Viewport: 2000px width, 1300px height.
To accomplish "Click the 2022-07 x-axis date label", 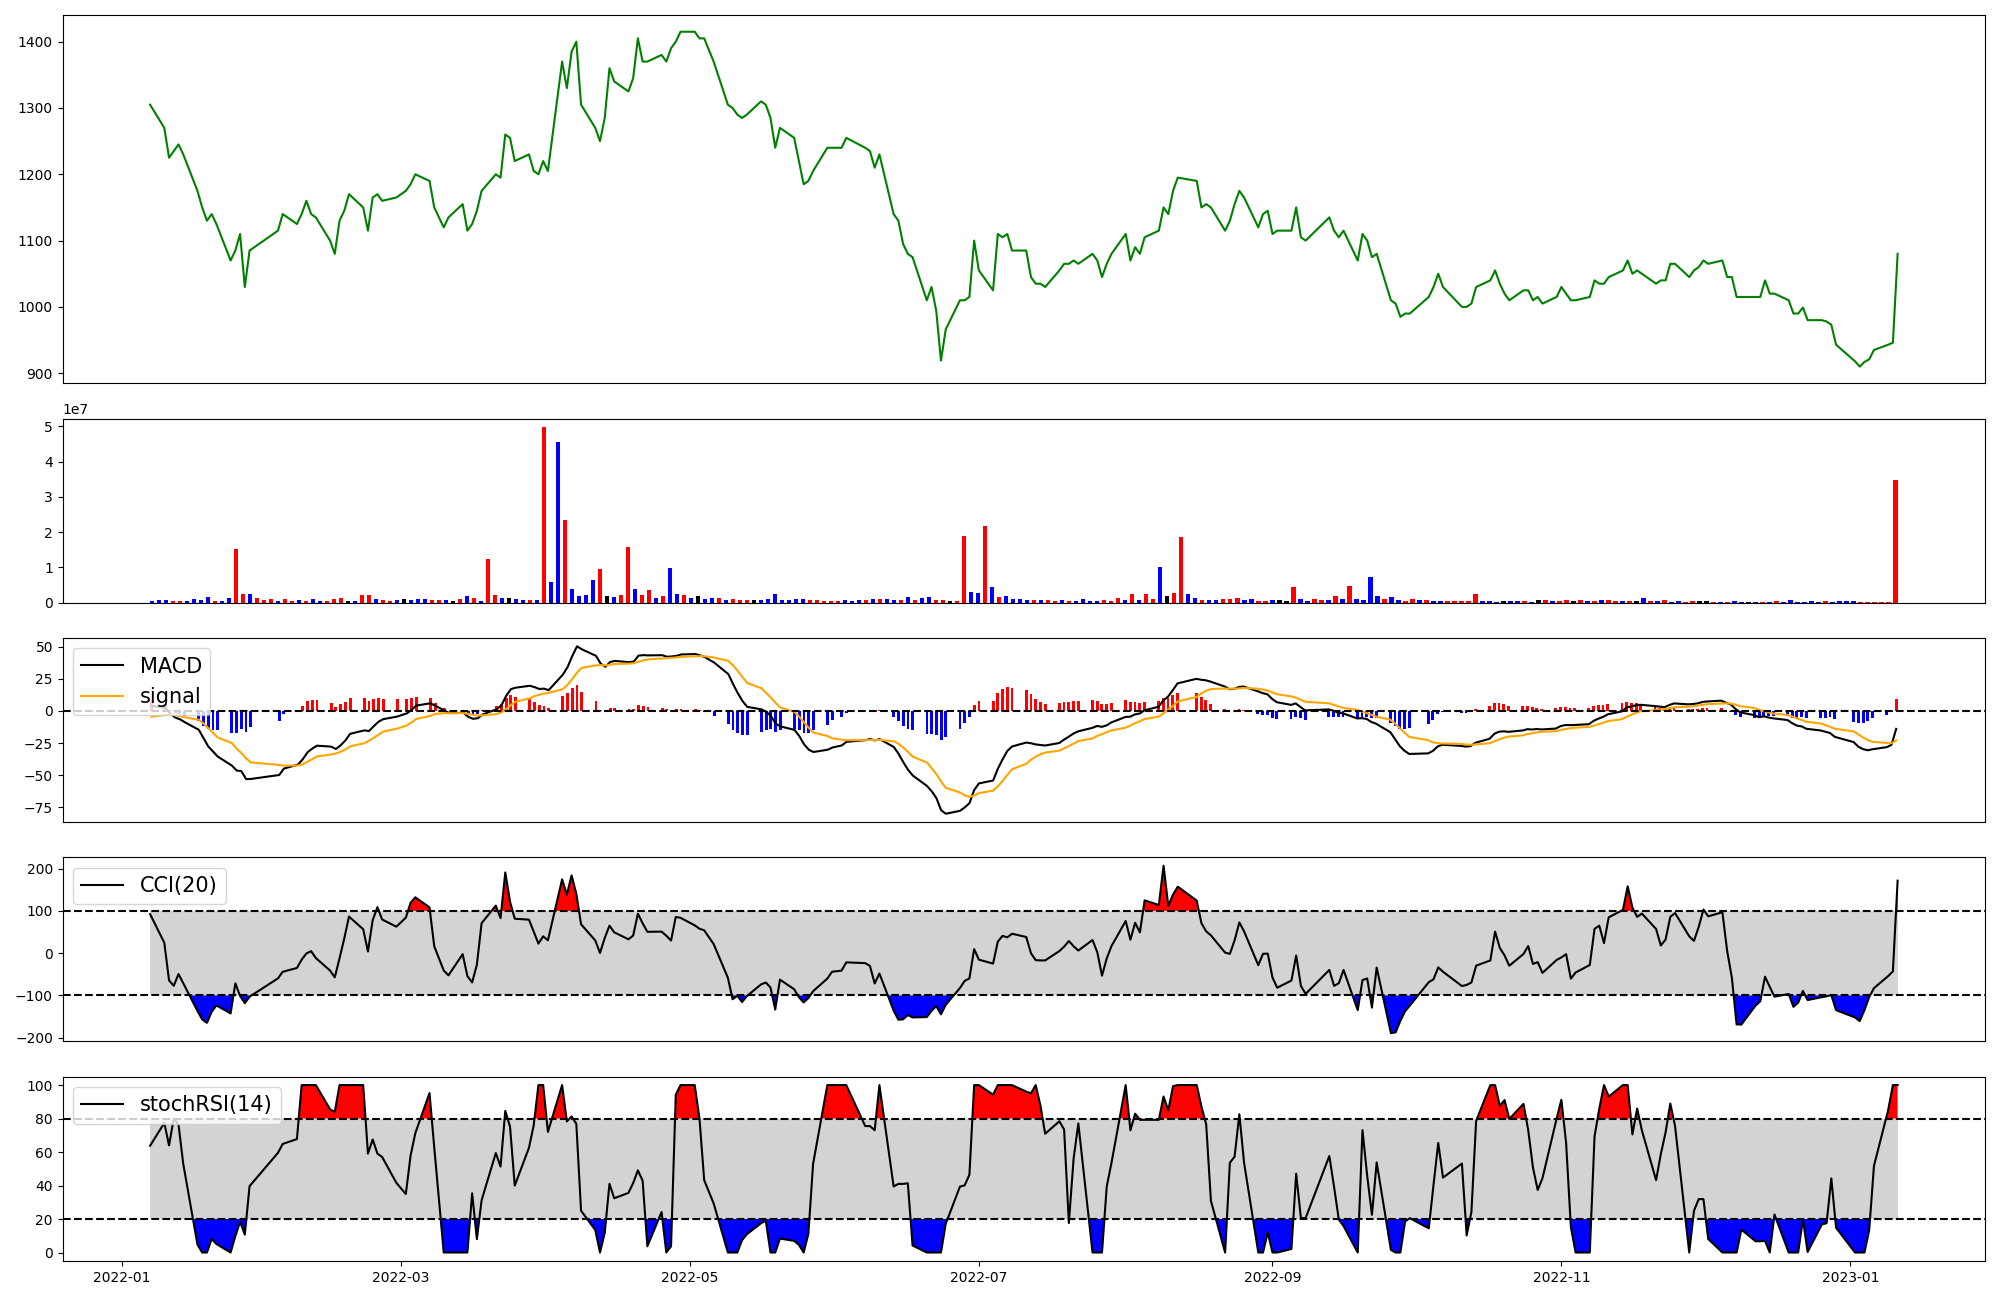I will [978, 1277].
